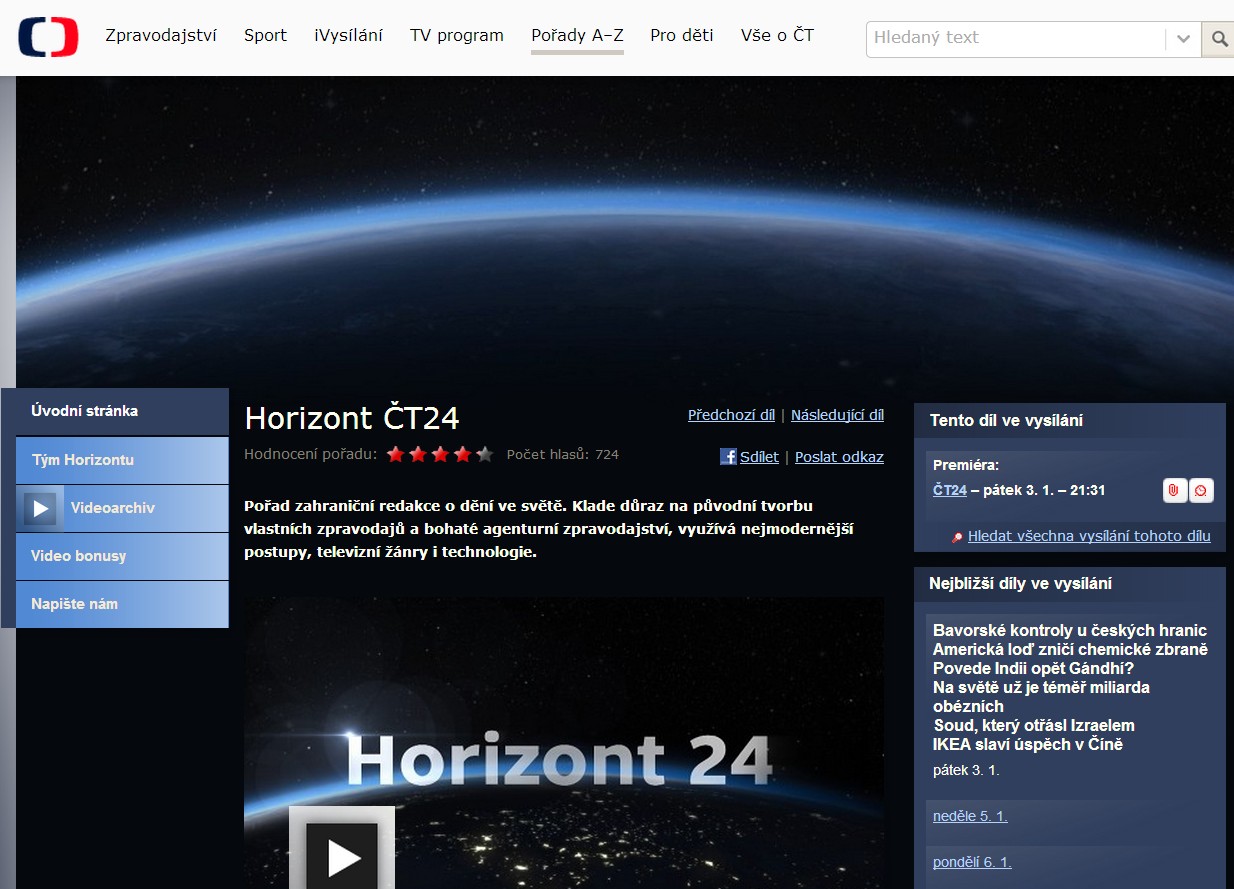1234x889 pixels.
Task: Click the Videoarchiv play icon in sidebar
Action: click(x=41, y=508)
